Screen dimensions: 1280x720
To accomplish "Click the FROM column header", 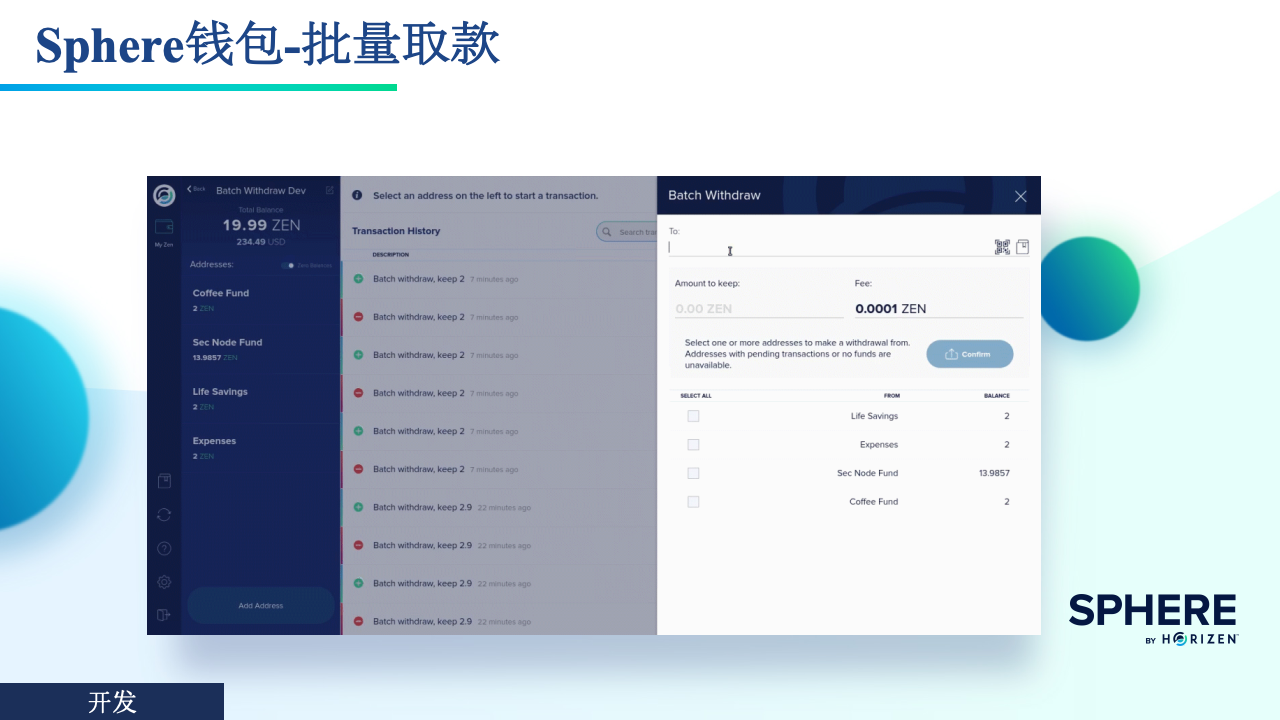I will 892,396.
